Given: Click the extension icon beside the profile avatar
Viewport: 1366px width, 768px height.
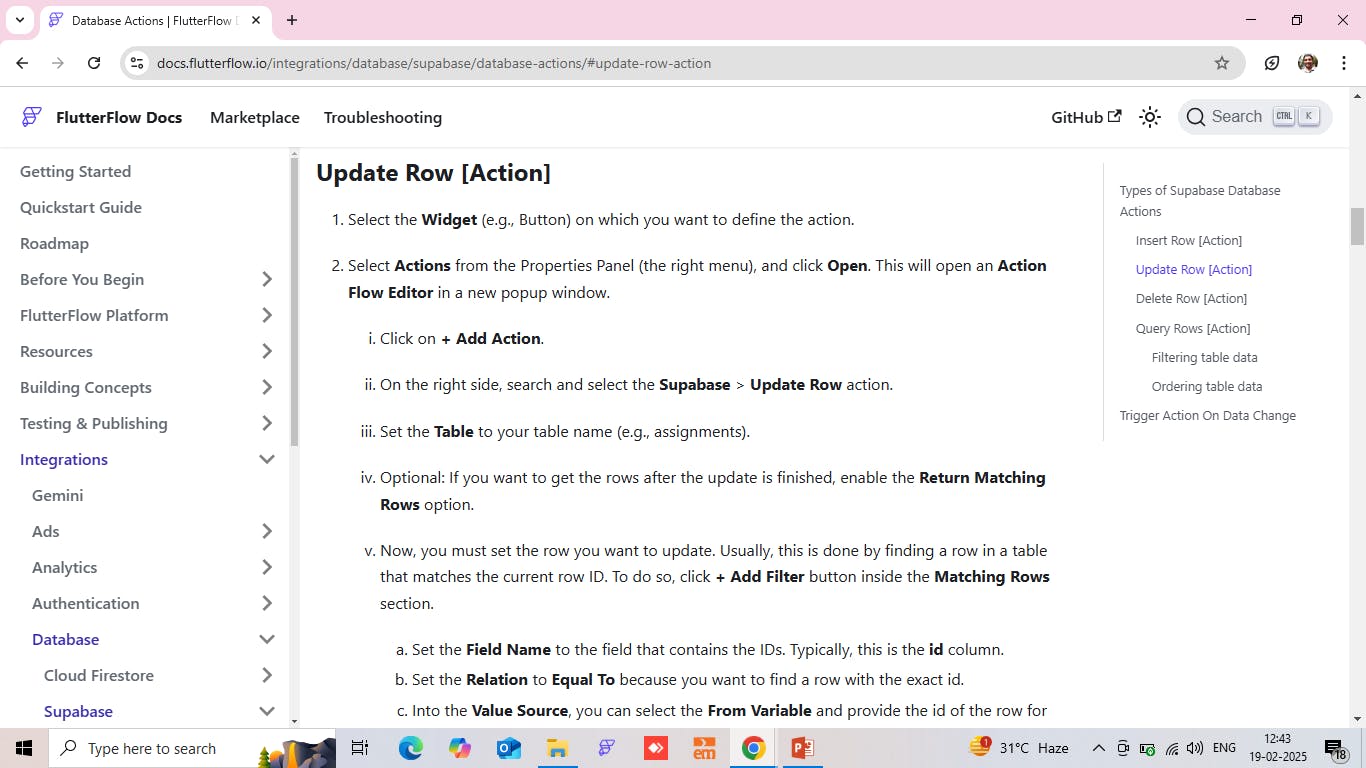Looking at the screenshot, I should click(1272, 63).
